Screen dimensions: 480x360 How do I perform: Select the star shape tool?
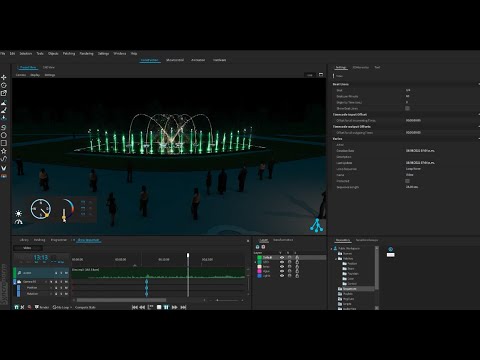pos(4,151)
